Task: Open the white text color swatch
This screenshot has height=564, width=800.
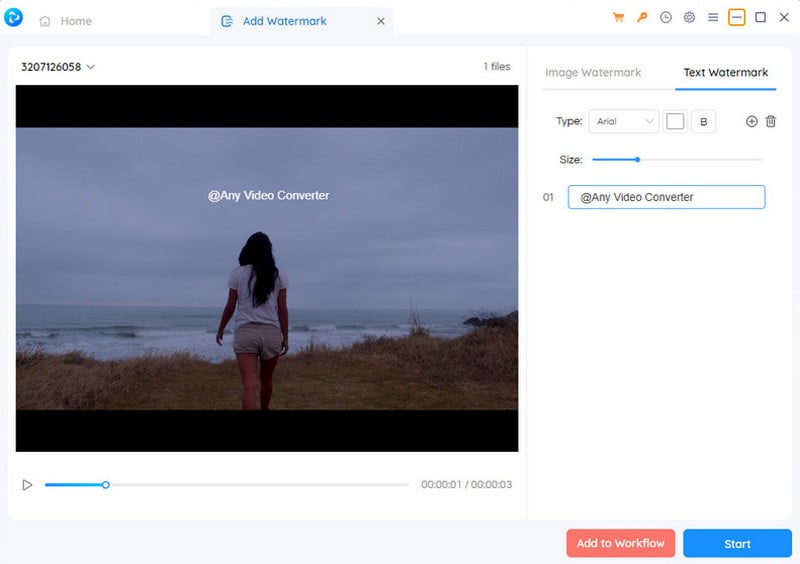Action: (x=675, y=121)
